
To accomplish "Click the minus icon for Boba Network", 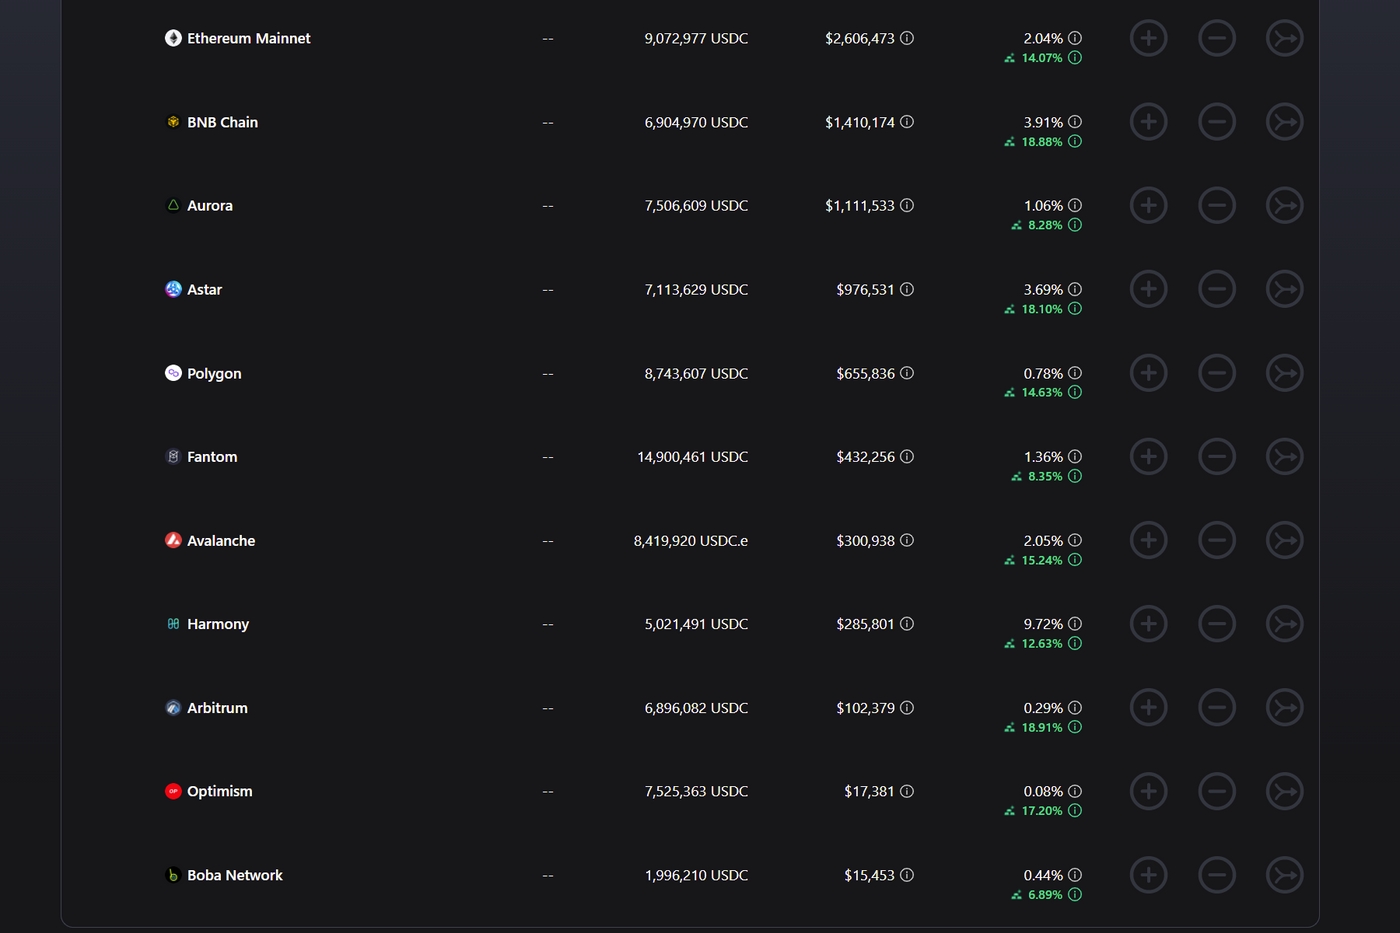I will (1216, 875).
